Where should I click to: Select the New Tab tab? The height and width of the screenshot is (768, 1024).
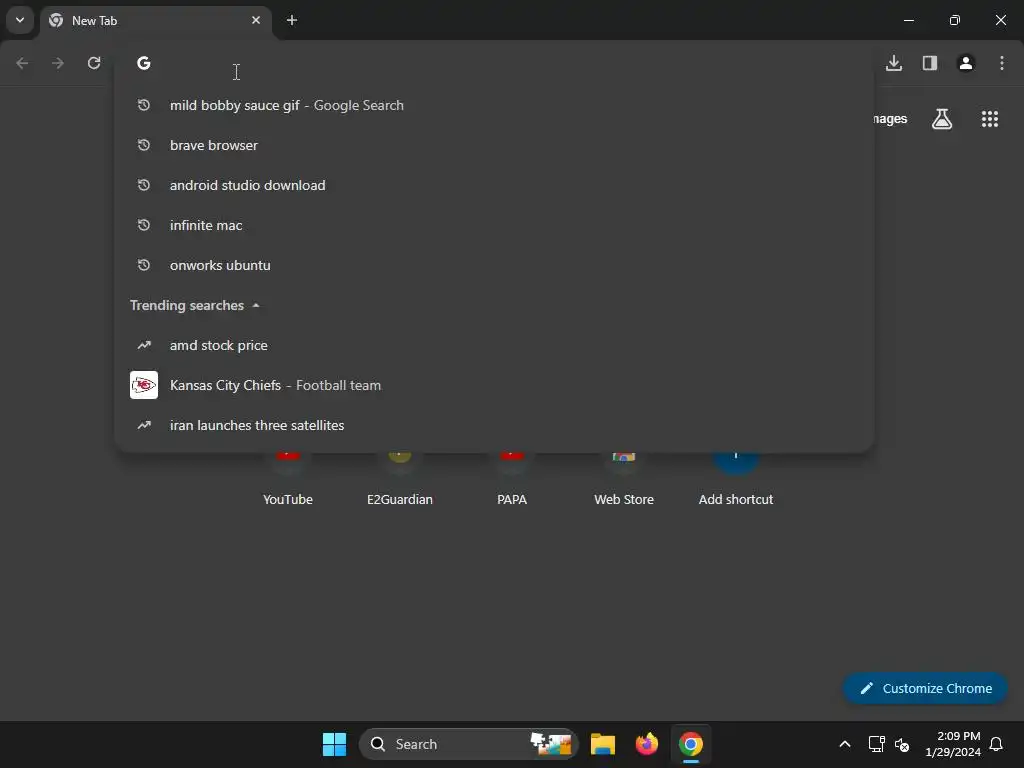pyautogui.click(x=156, y=22)
